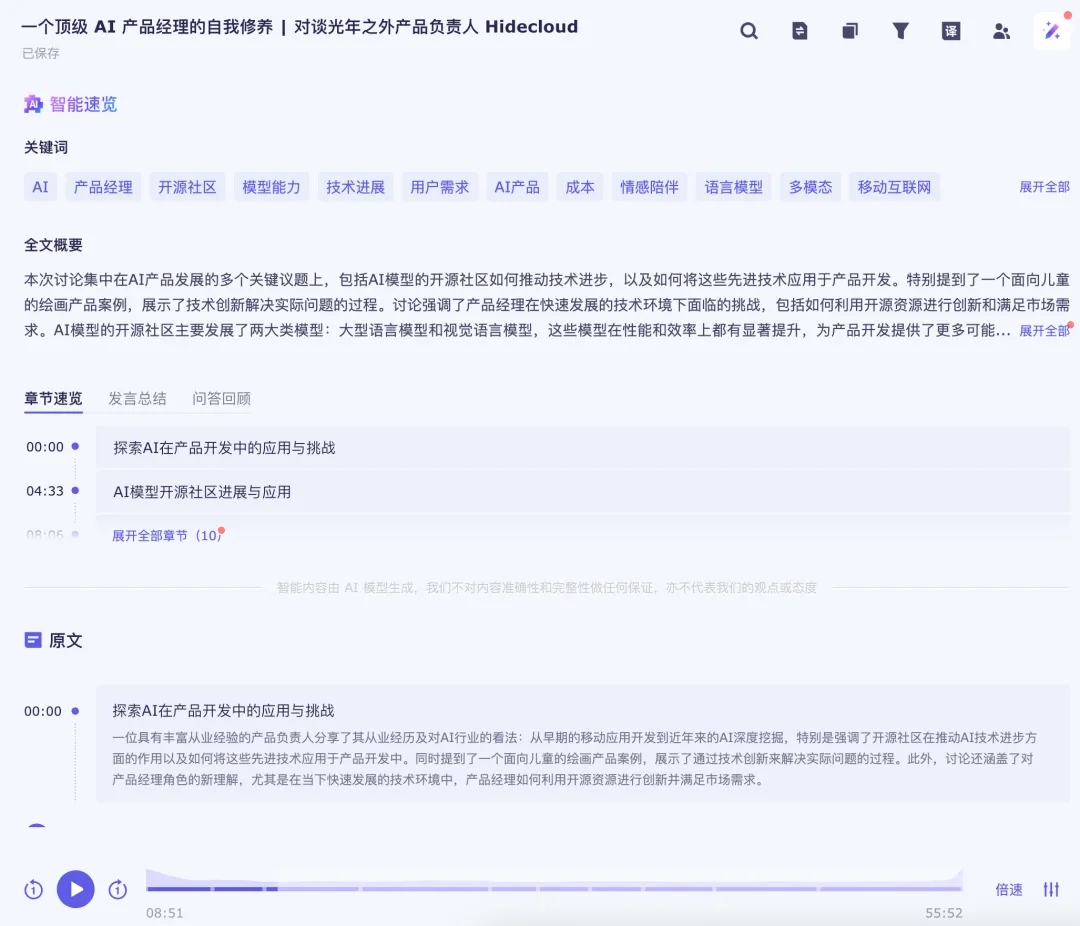Open the search icon in top toolbar
Image resolution: width=1080 pixels, height=926 pixels.
749,31
